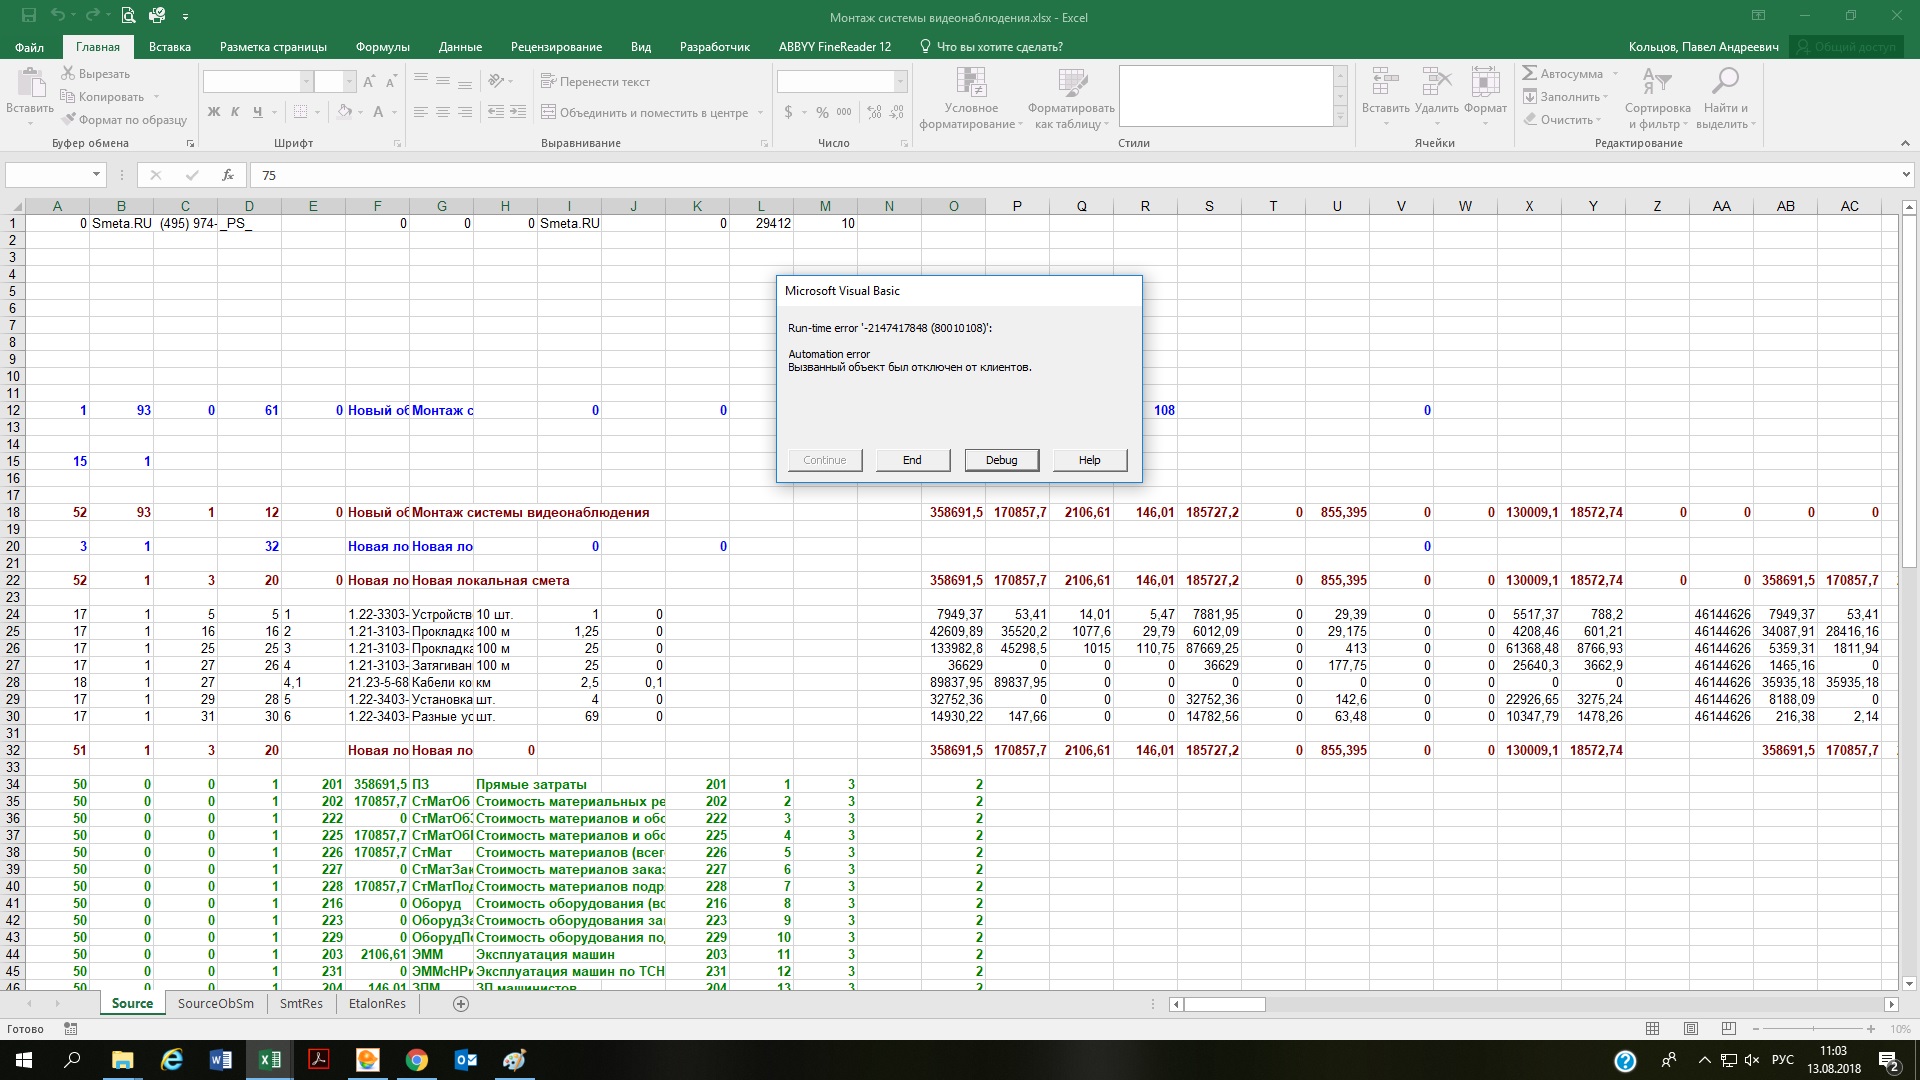Viewport: 1920px width, 1080px height.
Task: Collapse the ribbon with the chevron
Action: (1905, 144)
